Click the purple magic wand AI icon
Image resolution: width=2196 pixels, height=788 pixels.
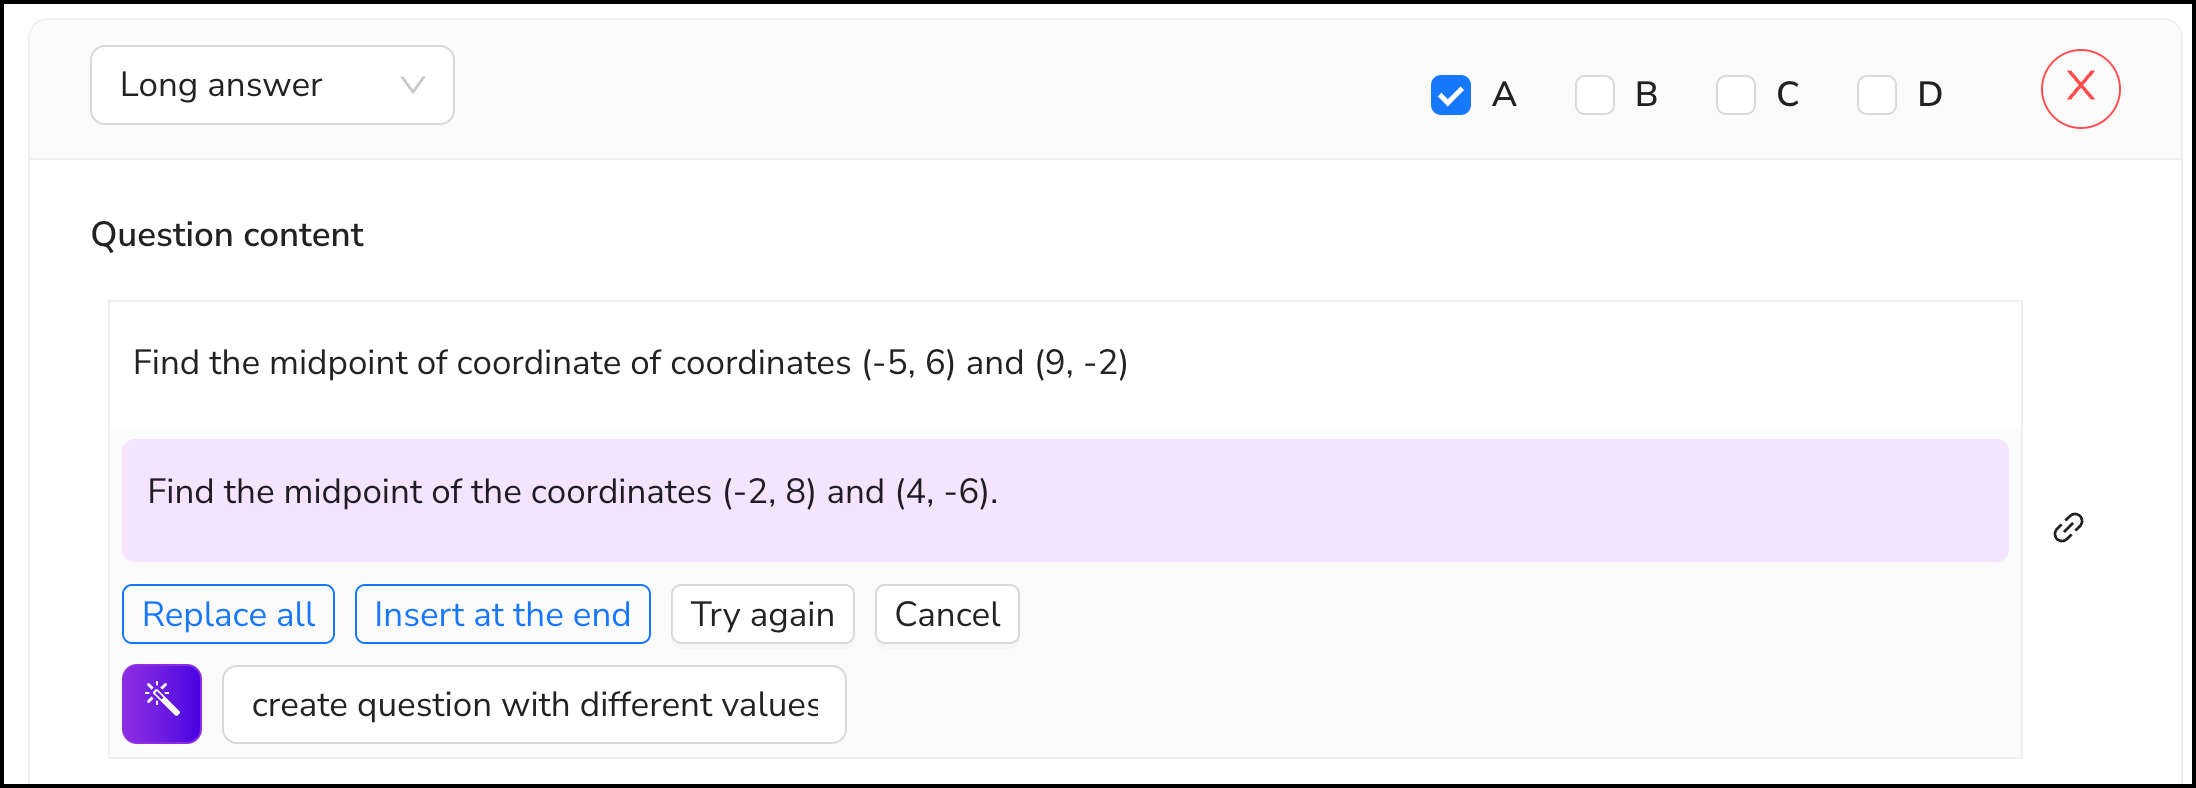pyautogui.click(x=162, y=704)
